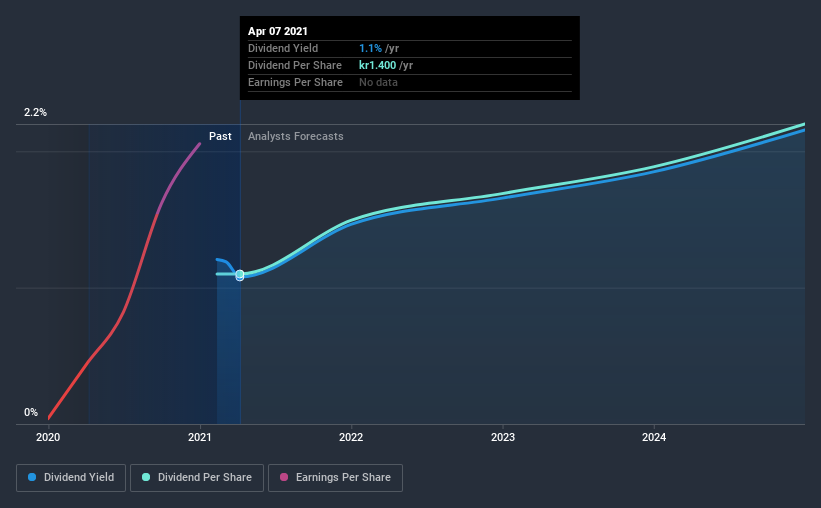This screenshot has height=508, width=821.
Task: Click the Past section label
Action: pos(220,136)
